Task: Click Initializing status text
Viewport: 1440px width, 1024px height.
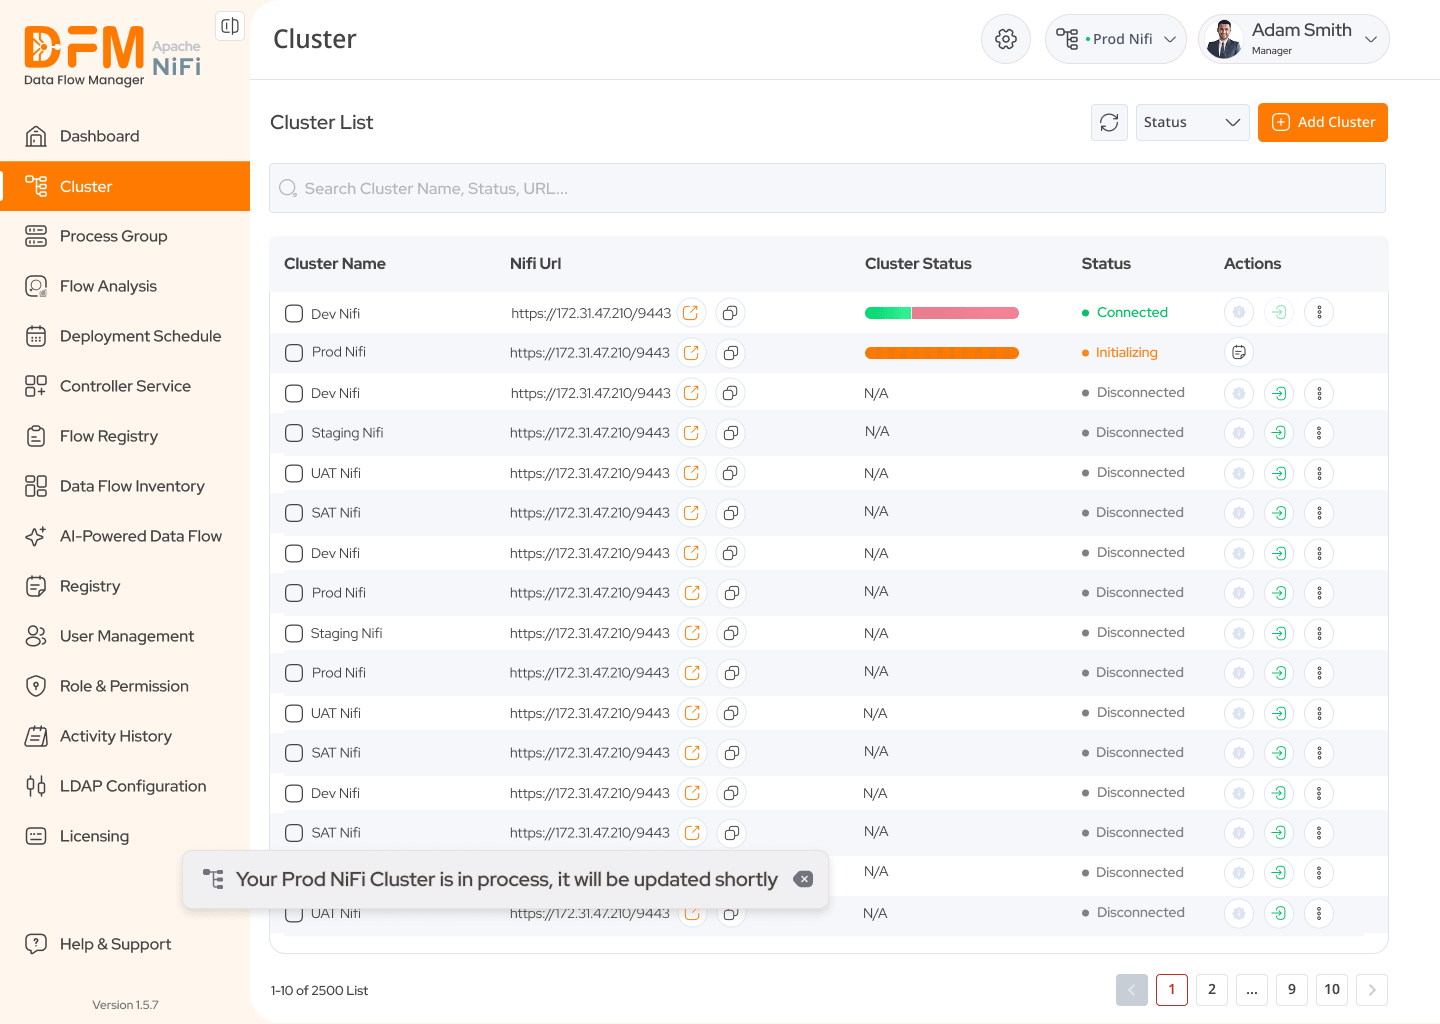Action: pos(1127,352)
